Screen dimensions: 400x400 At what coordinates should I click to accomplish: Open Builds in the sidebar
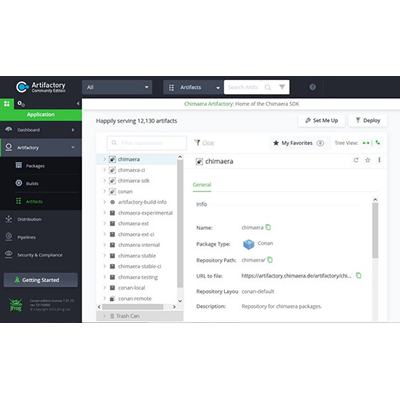[32, 183]
